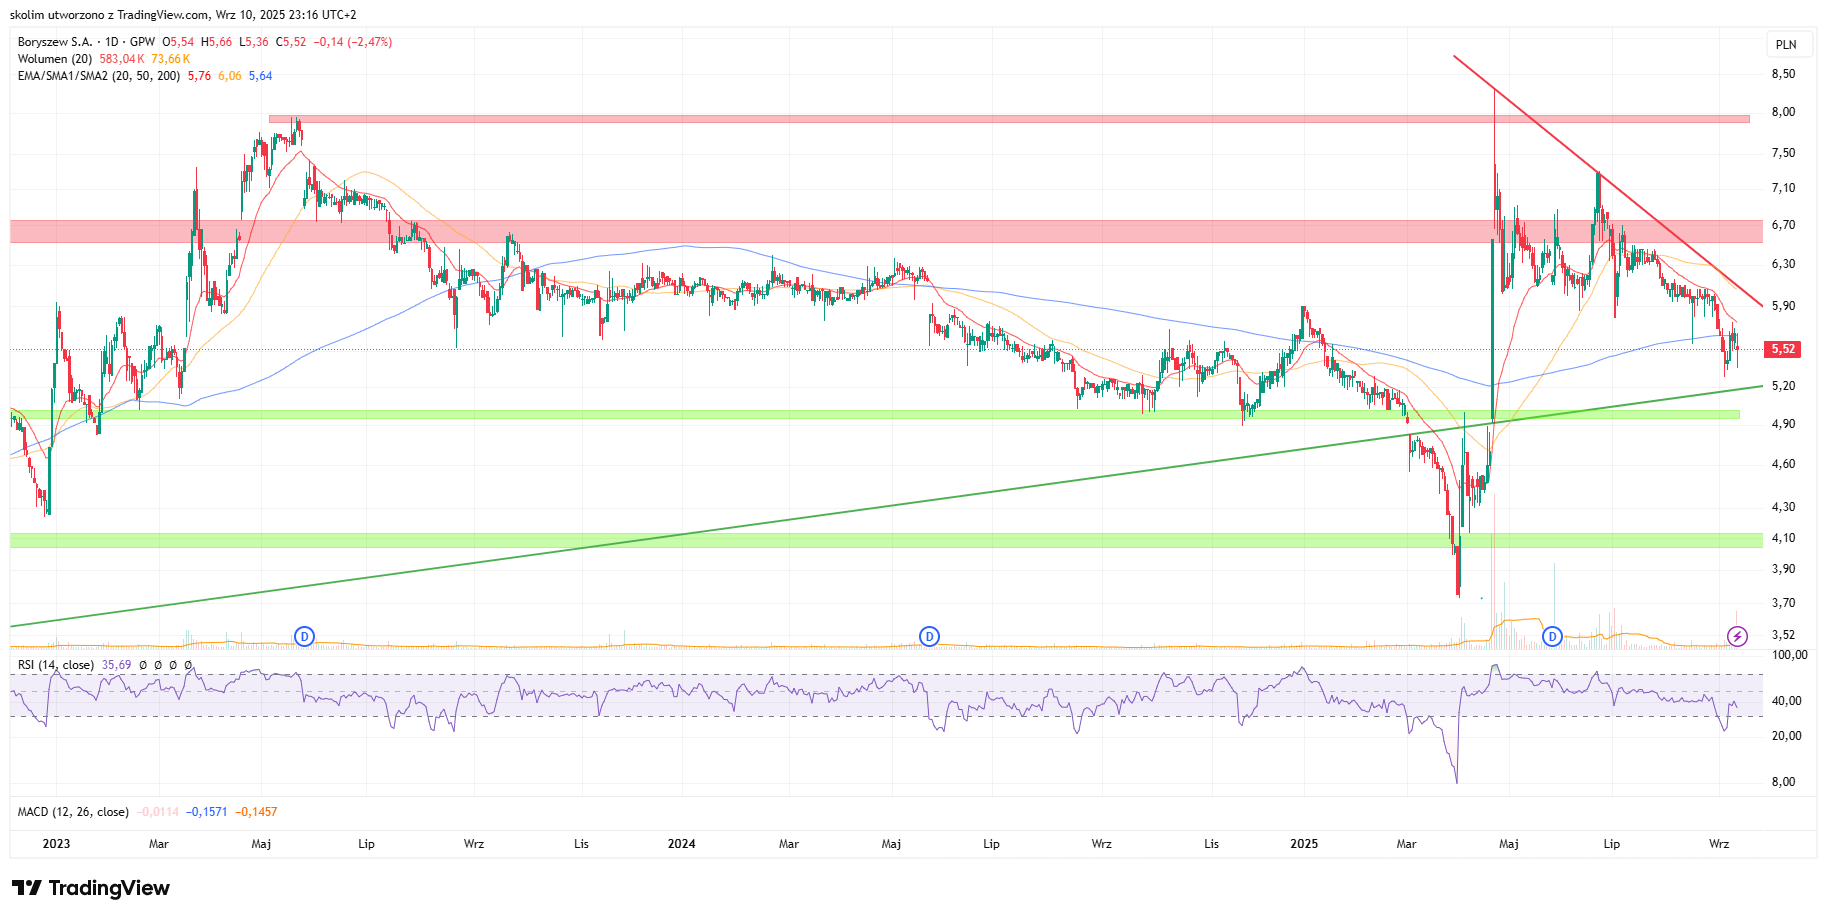Click the SMA 200 value 5,64

click(260, 76)
